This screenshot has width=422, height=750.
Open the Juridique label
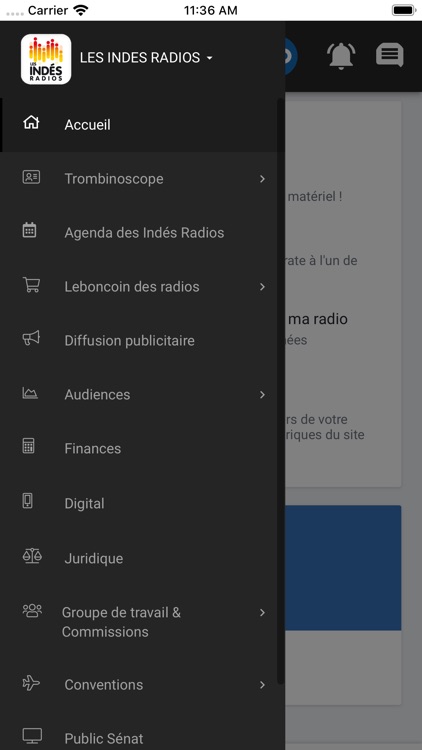click(93, 559)
